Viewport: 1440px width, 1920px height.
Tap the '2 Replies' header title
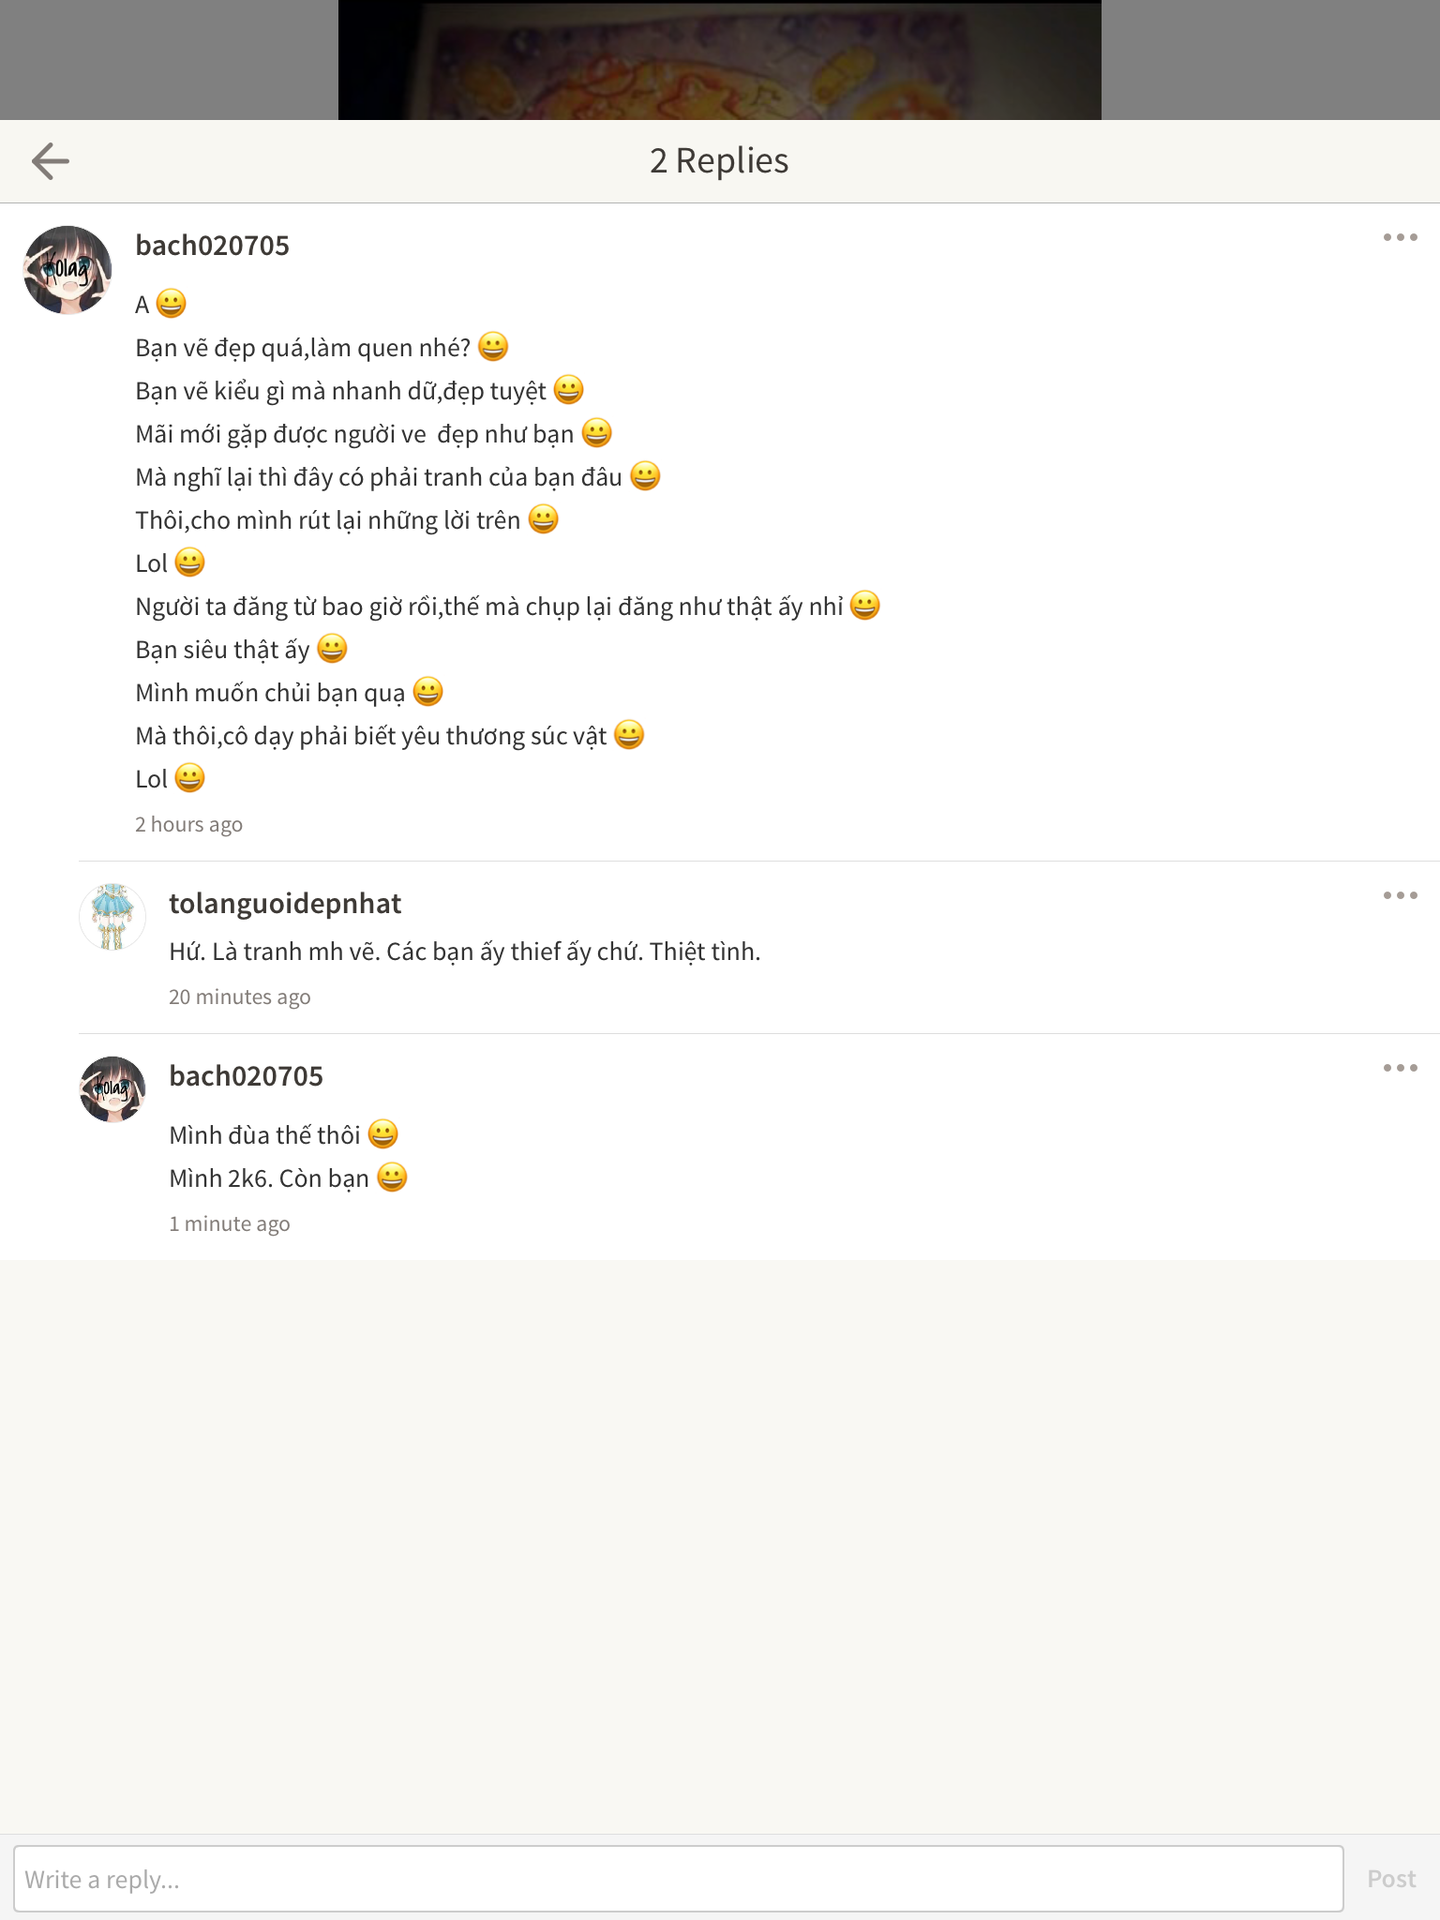pos(719,161)
